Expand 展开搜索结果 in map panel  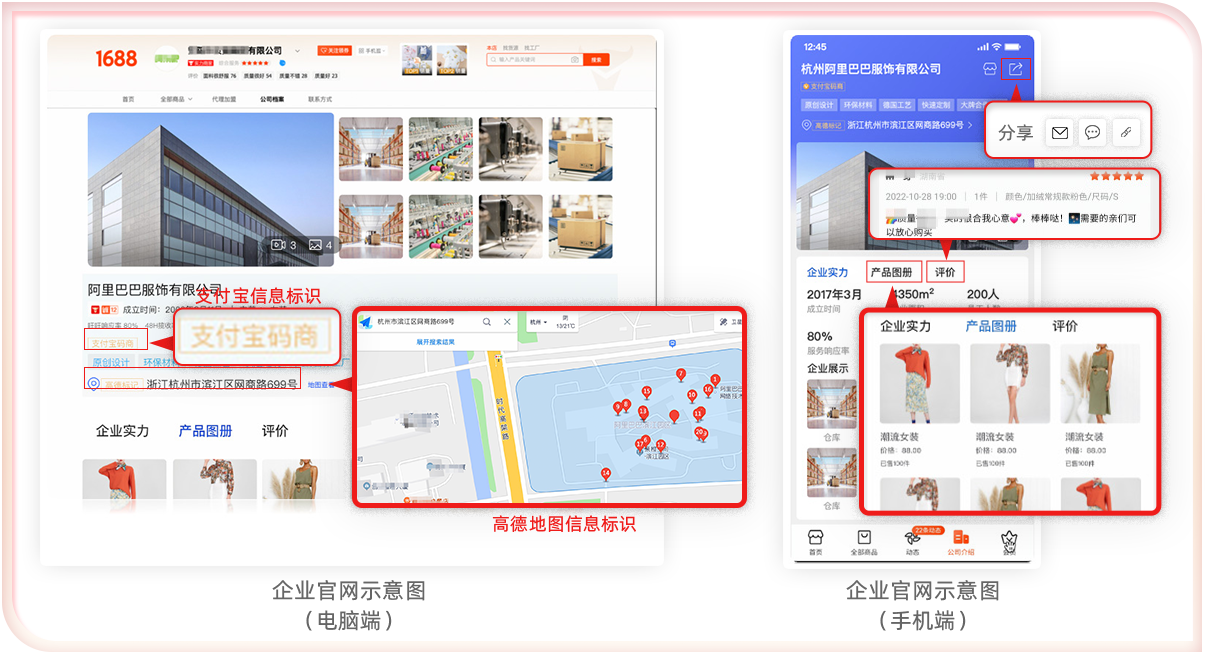436,342
